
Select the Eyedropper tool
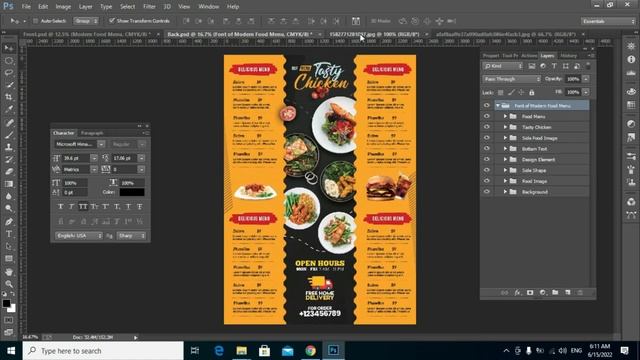pos(9,109)
